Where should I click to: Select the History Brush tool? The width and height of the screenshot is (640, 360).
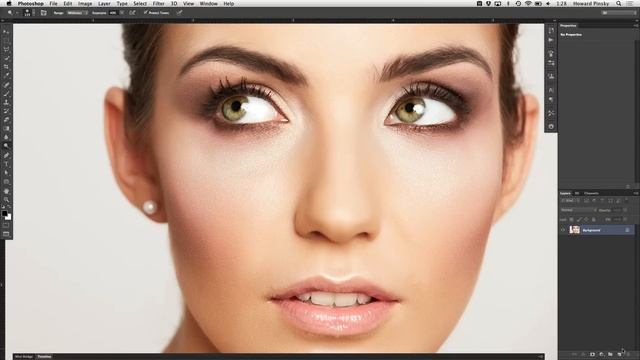click(6, 111)
